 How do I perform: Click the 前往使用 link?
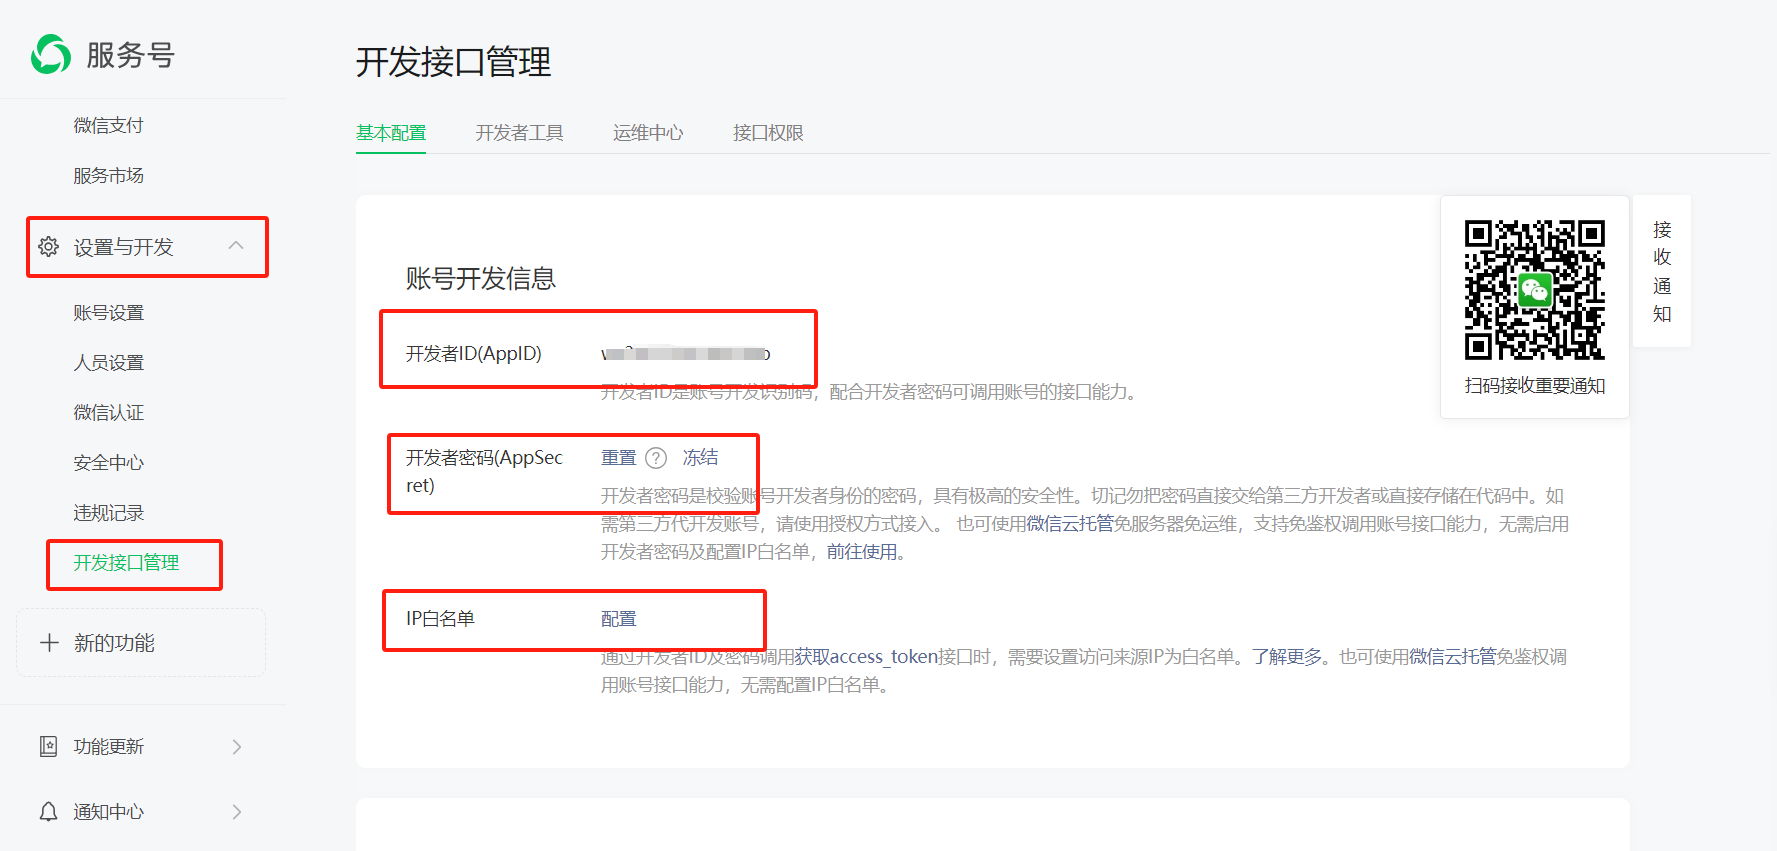coord(861,552)
